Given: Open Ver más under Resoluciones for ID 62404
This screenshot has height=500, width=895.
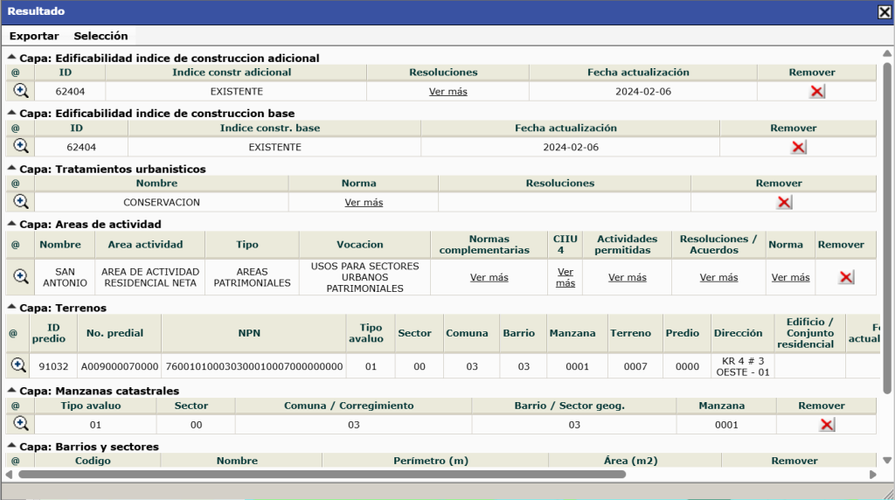Looking at the screenshot, I should click(448, 91).
